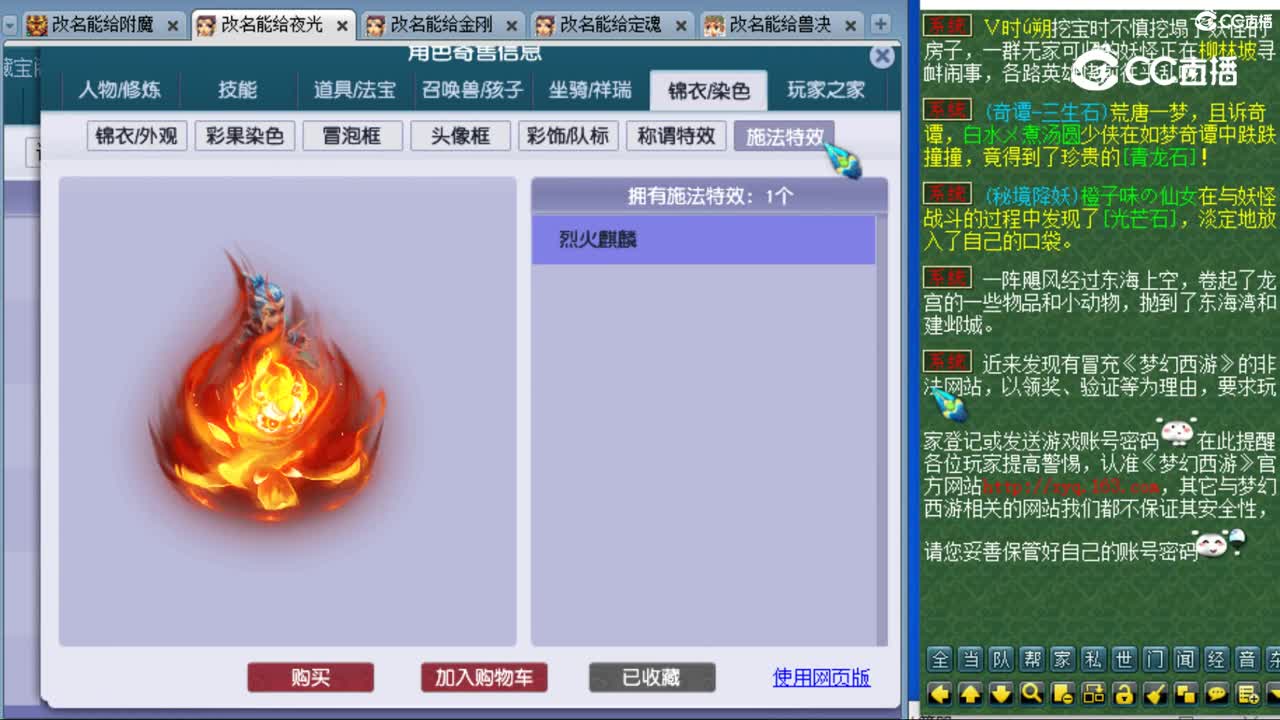The image size is (1280, 720).
Task: Select the 私 (private) chat channel button
Action: (x=1093, y=660)
